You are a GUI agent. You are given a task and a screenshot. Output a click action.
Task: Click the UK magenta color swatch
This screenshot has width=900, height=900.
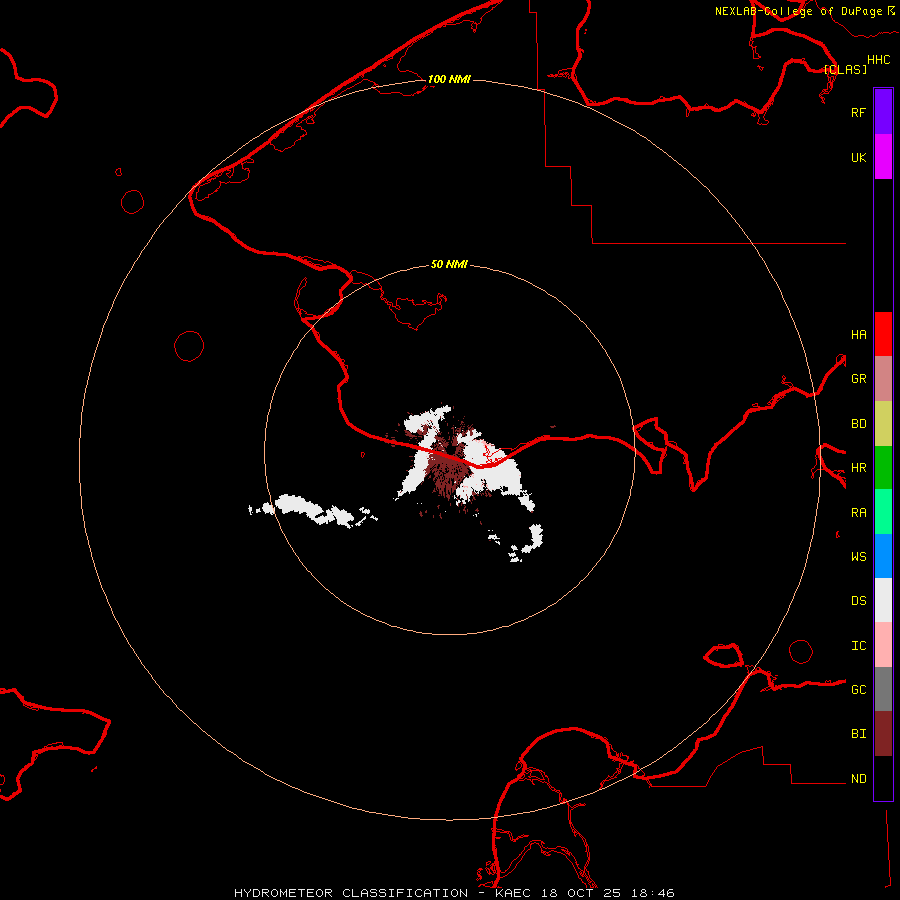pos(883,157)
